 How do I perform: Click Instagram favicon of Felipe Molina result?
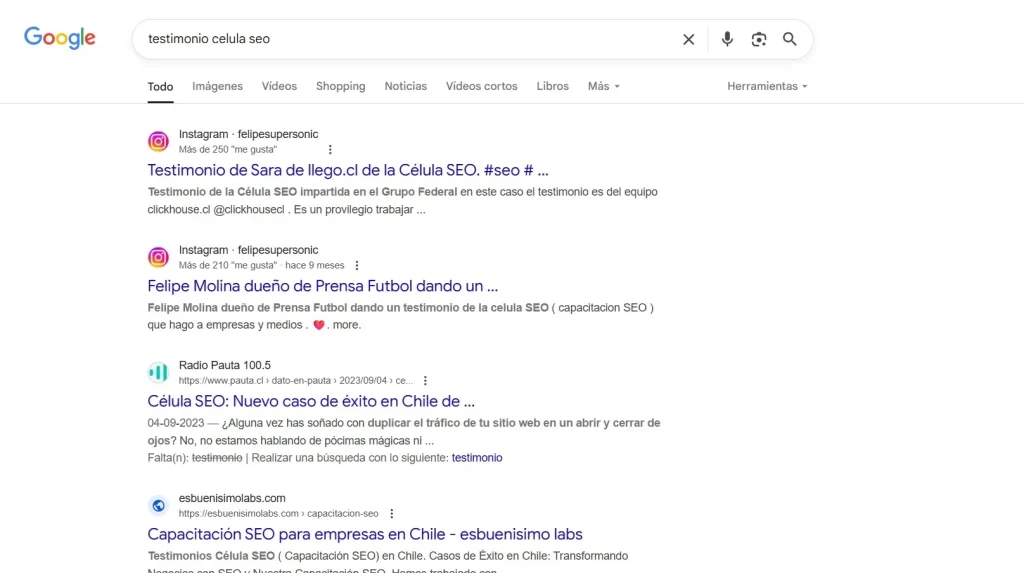point(158,257)
